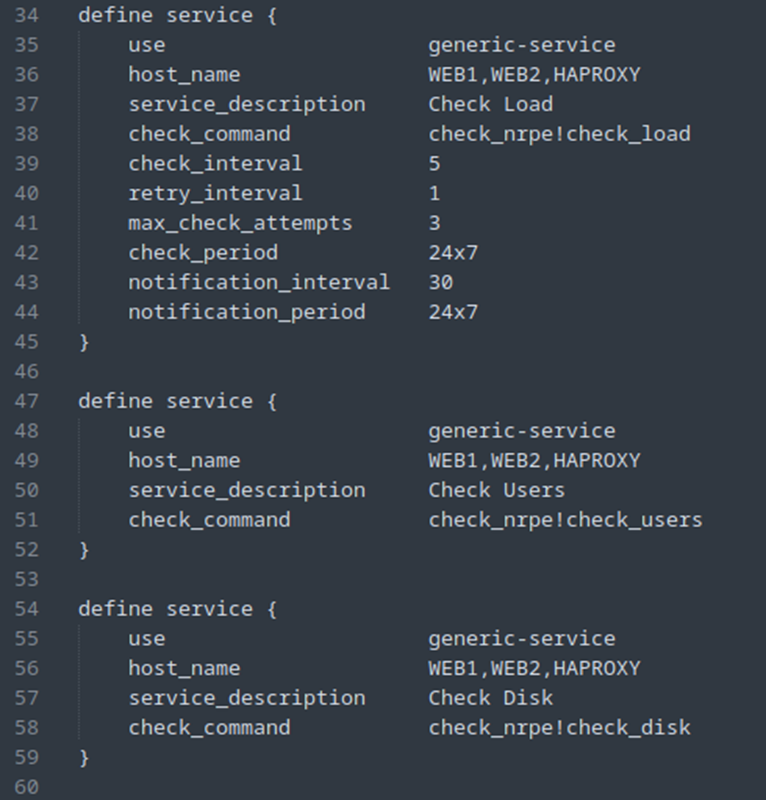Screen dimensions: 766x800
Task: Click the notification_period keyword on line 44
Action: pos(246,312)
